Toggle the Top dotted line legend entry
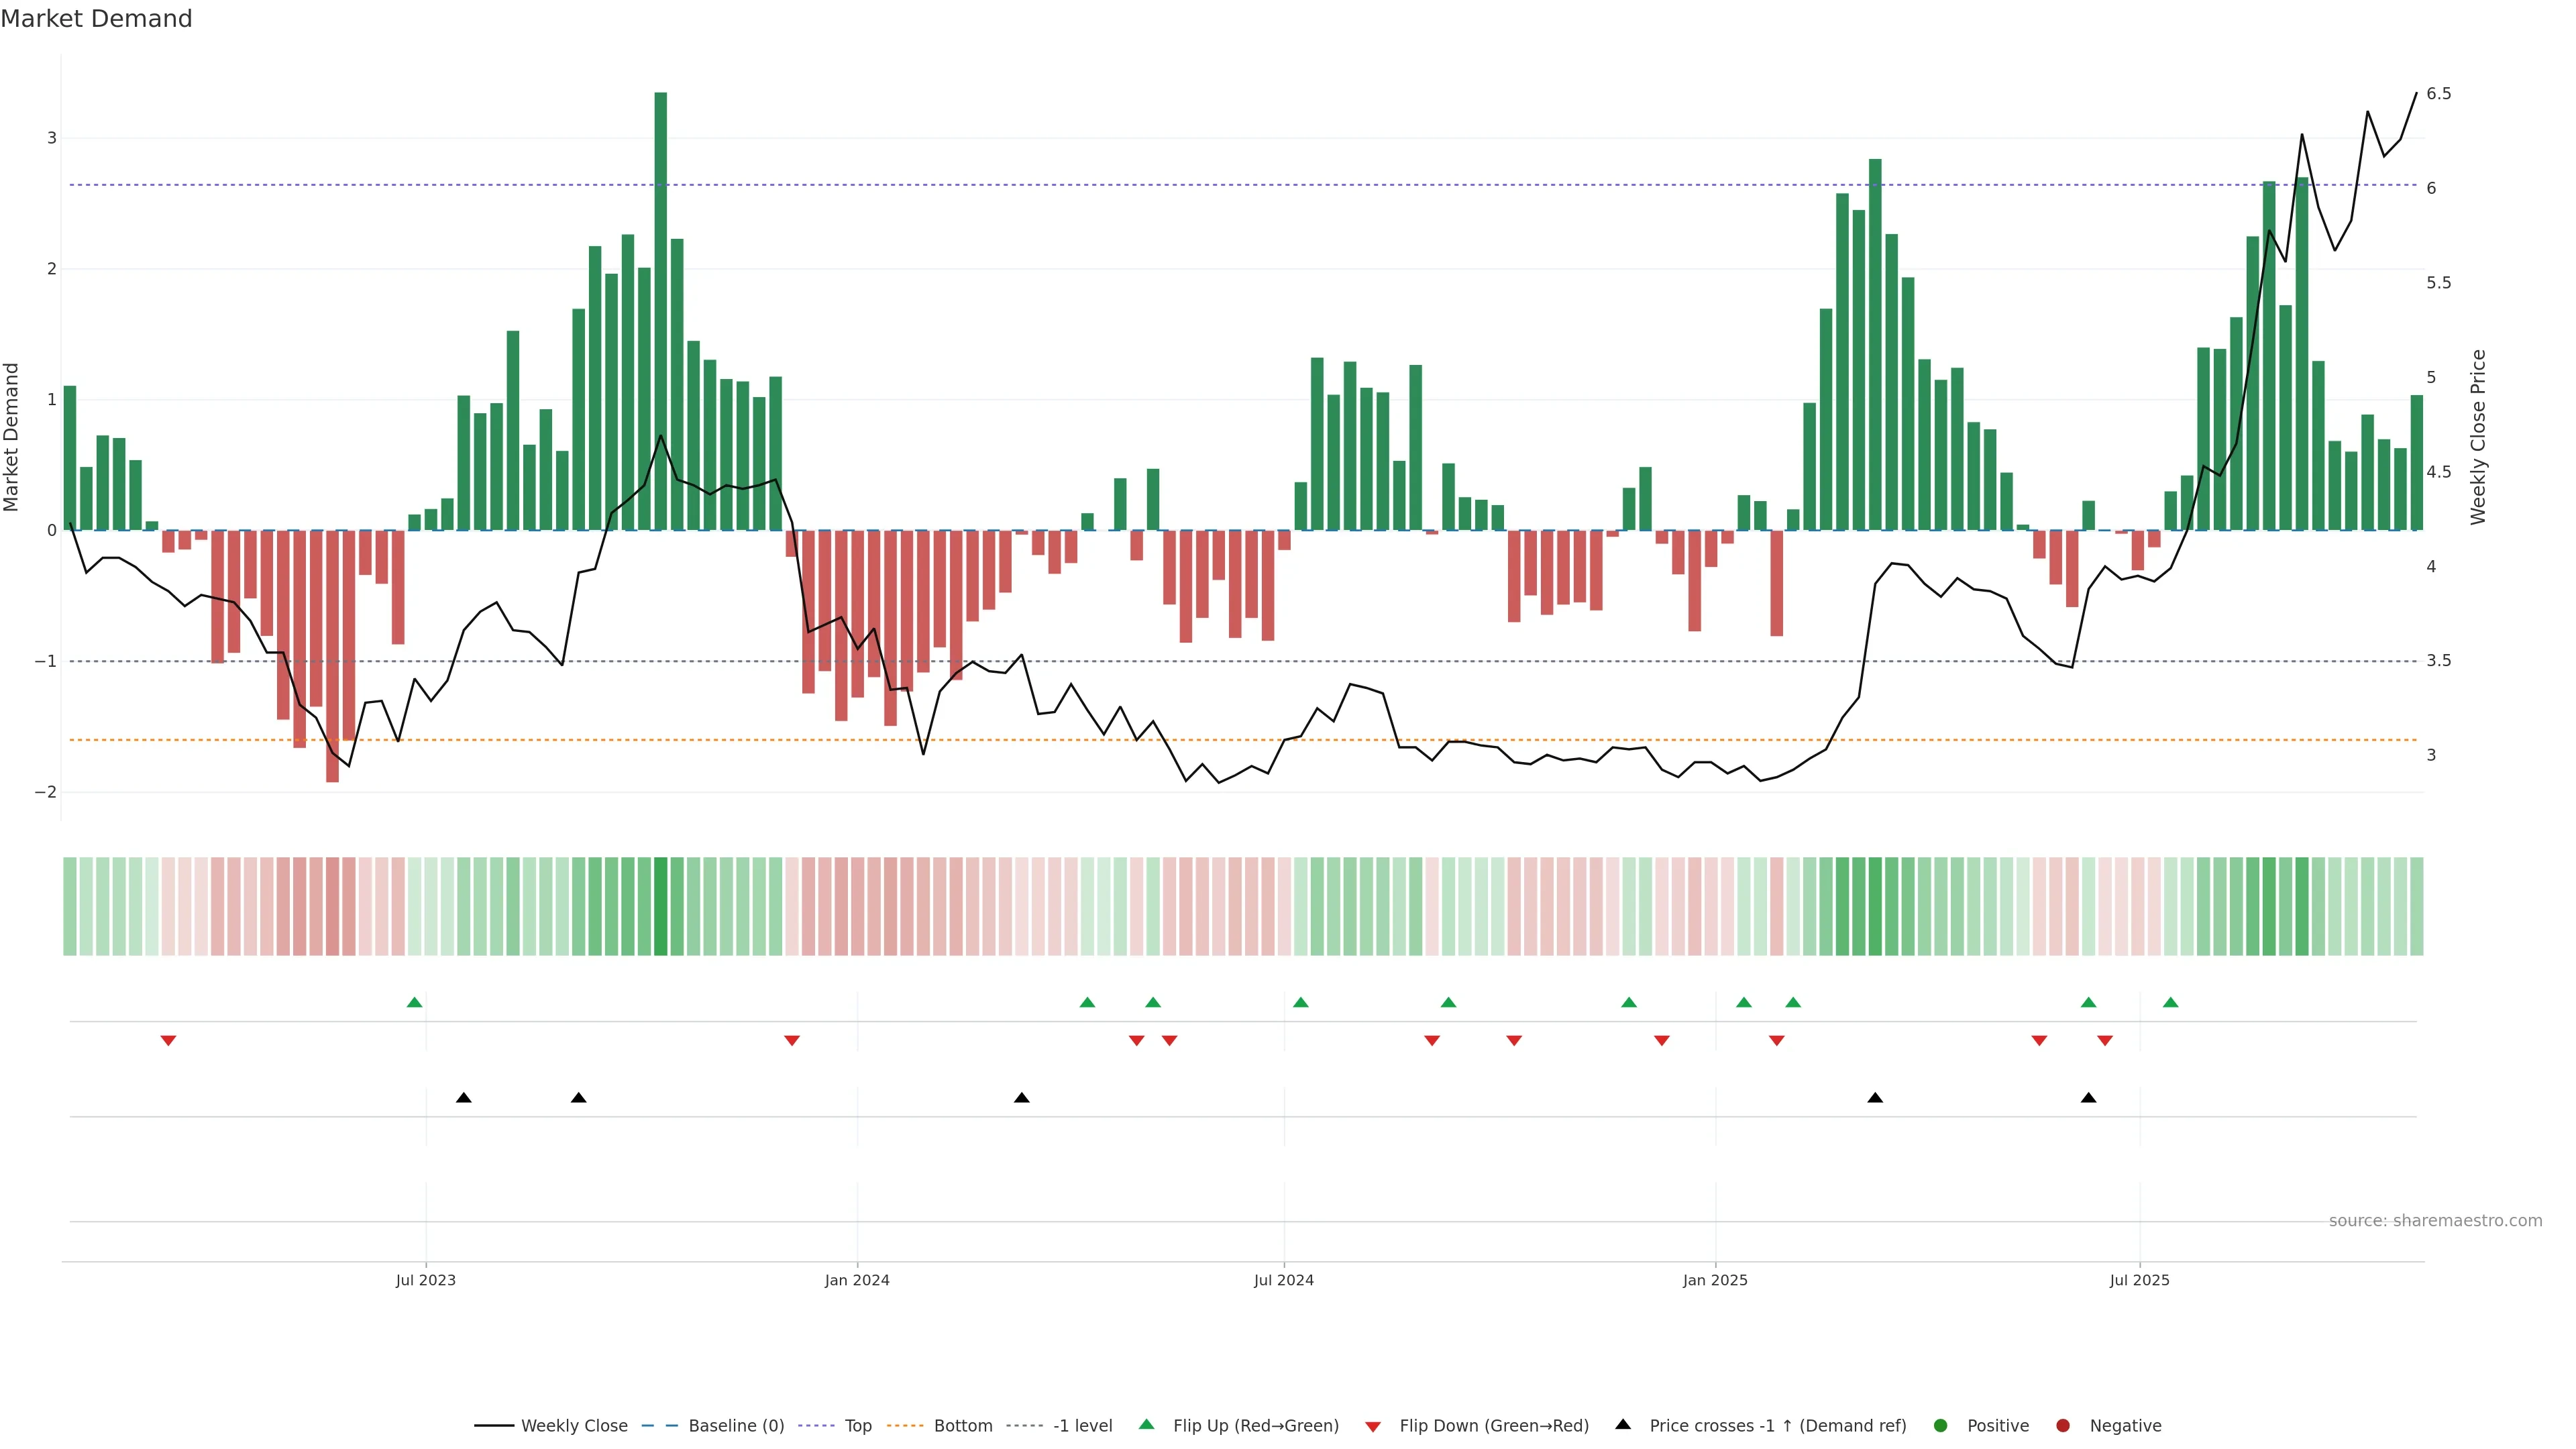 857,1425
